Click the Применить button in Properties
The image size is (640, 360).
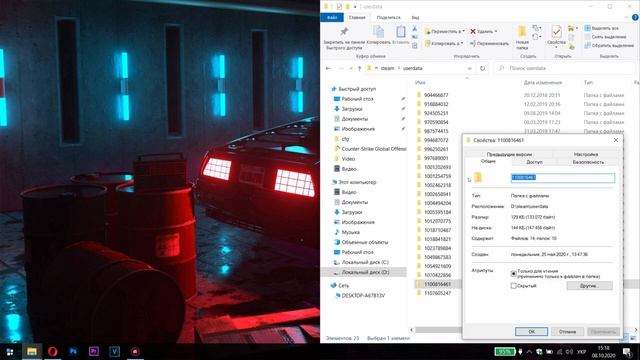coord(603,331)
